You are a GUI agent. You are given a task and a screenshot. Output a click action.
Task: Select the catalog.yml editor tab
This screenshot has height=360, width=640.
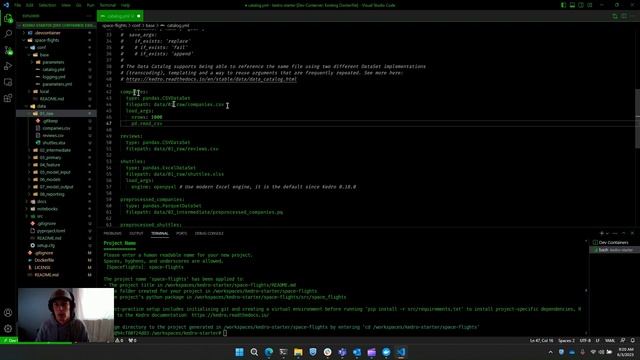[120, 16]
